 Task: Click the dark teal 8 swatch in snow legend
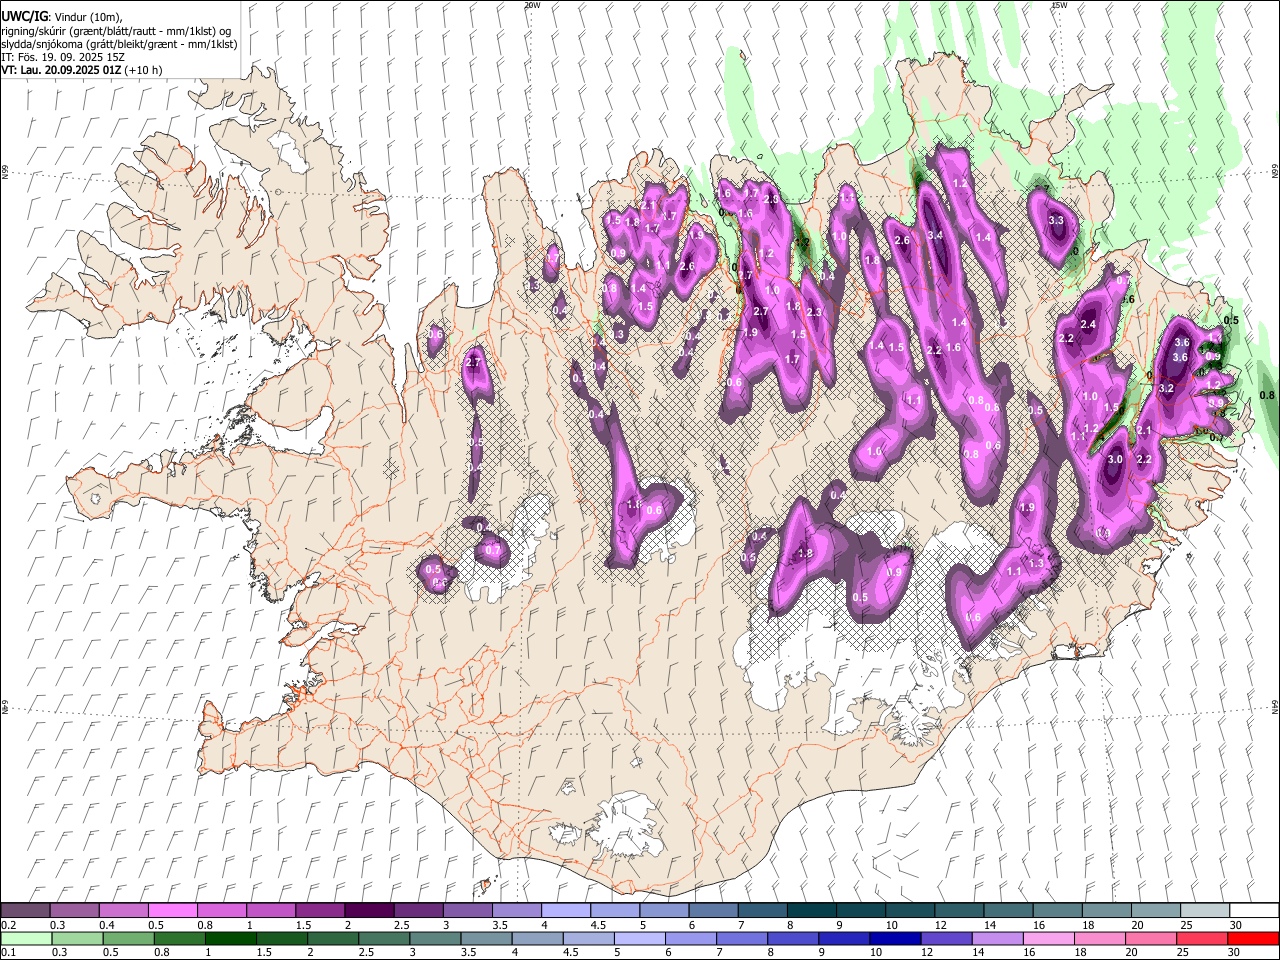click(x=810, y=911)
